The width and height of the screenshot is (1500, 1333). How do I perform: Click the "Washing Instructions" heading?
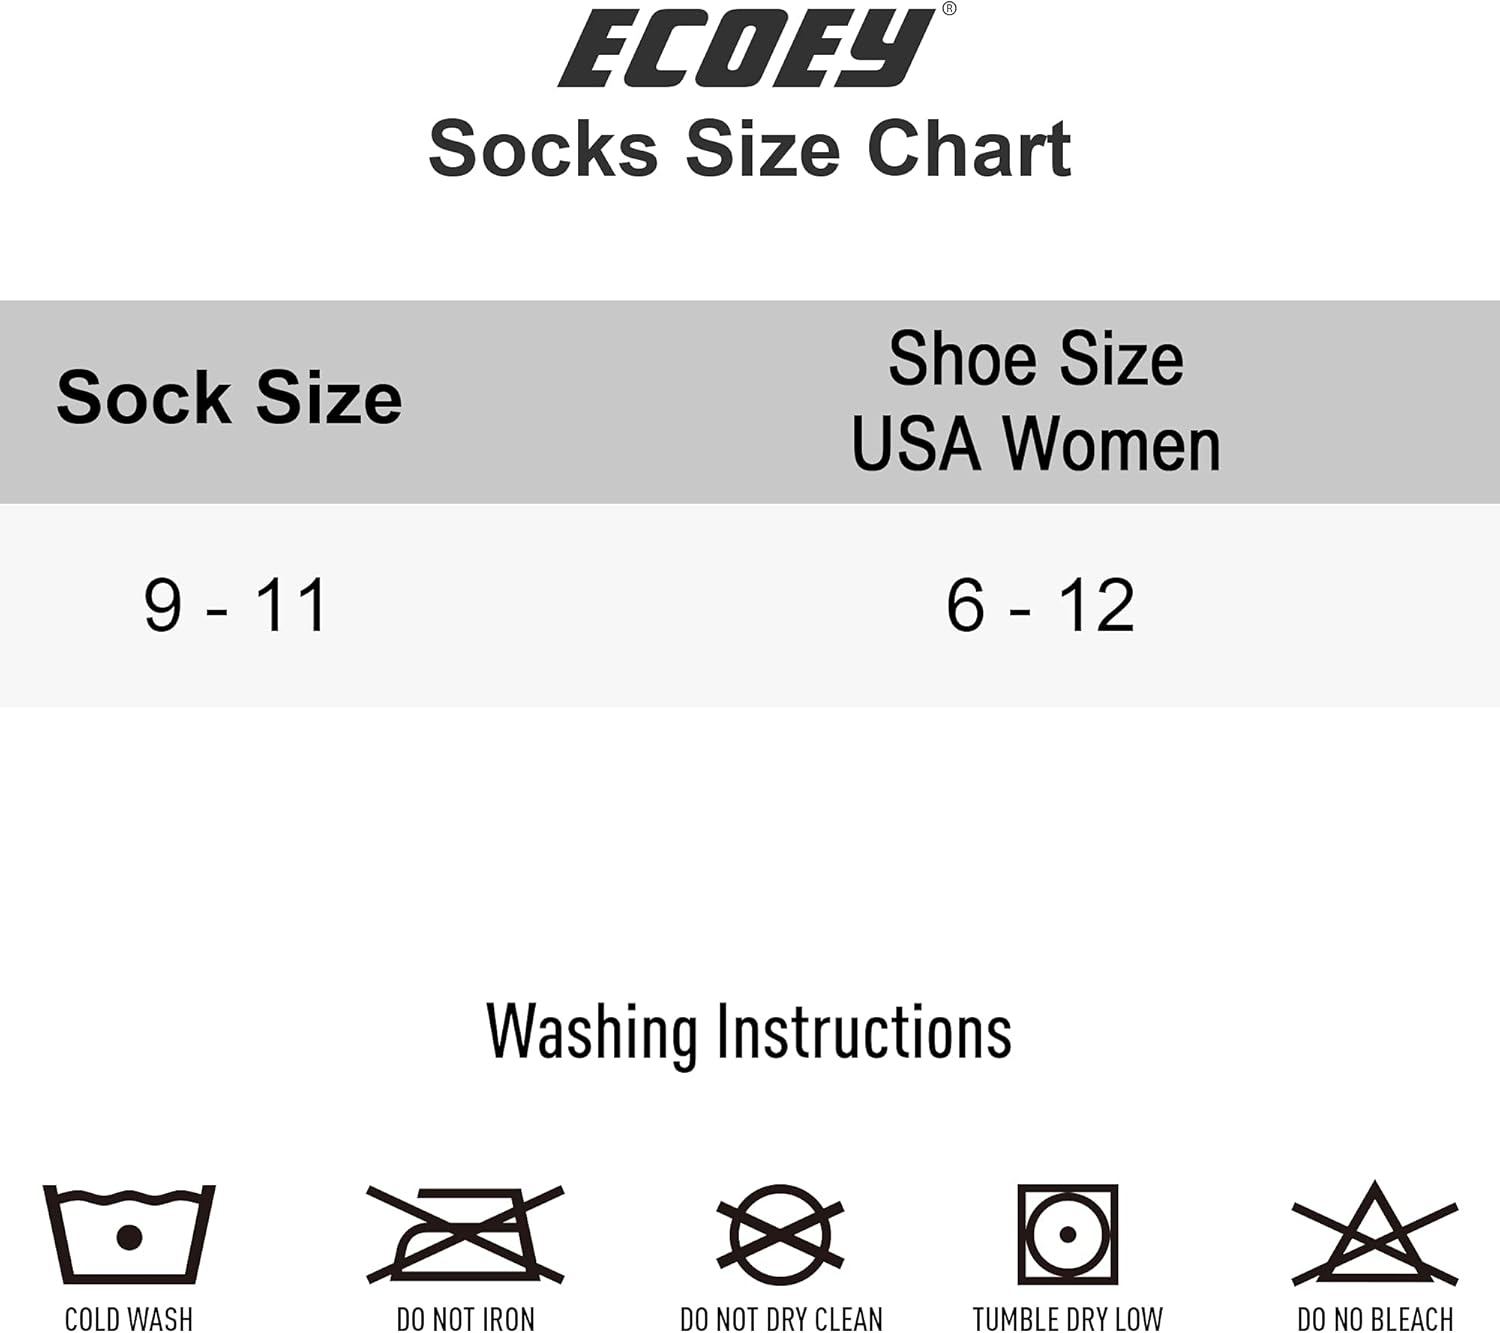pyautogui.click(x=749, y=1032)
